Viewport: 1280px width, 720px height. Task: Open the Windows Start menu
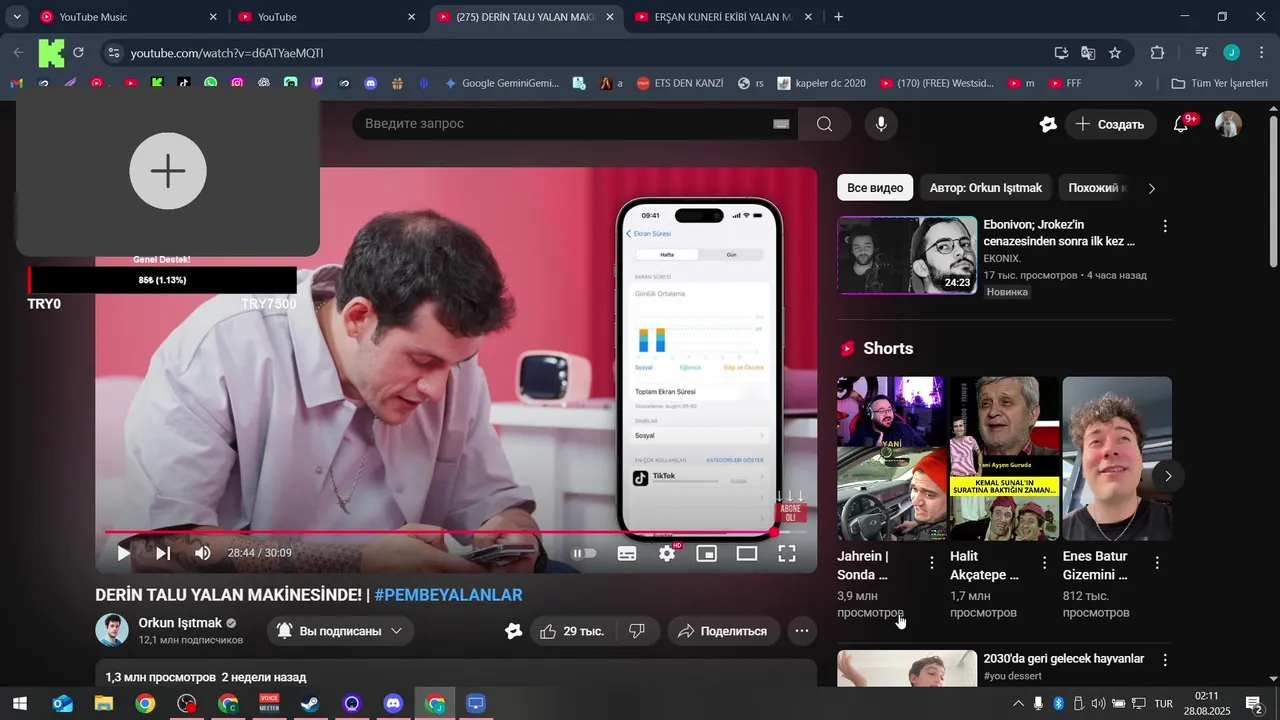click(x=20, y=704)
